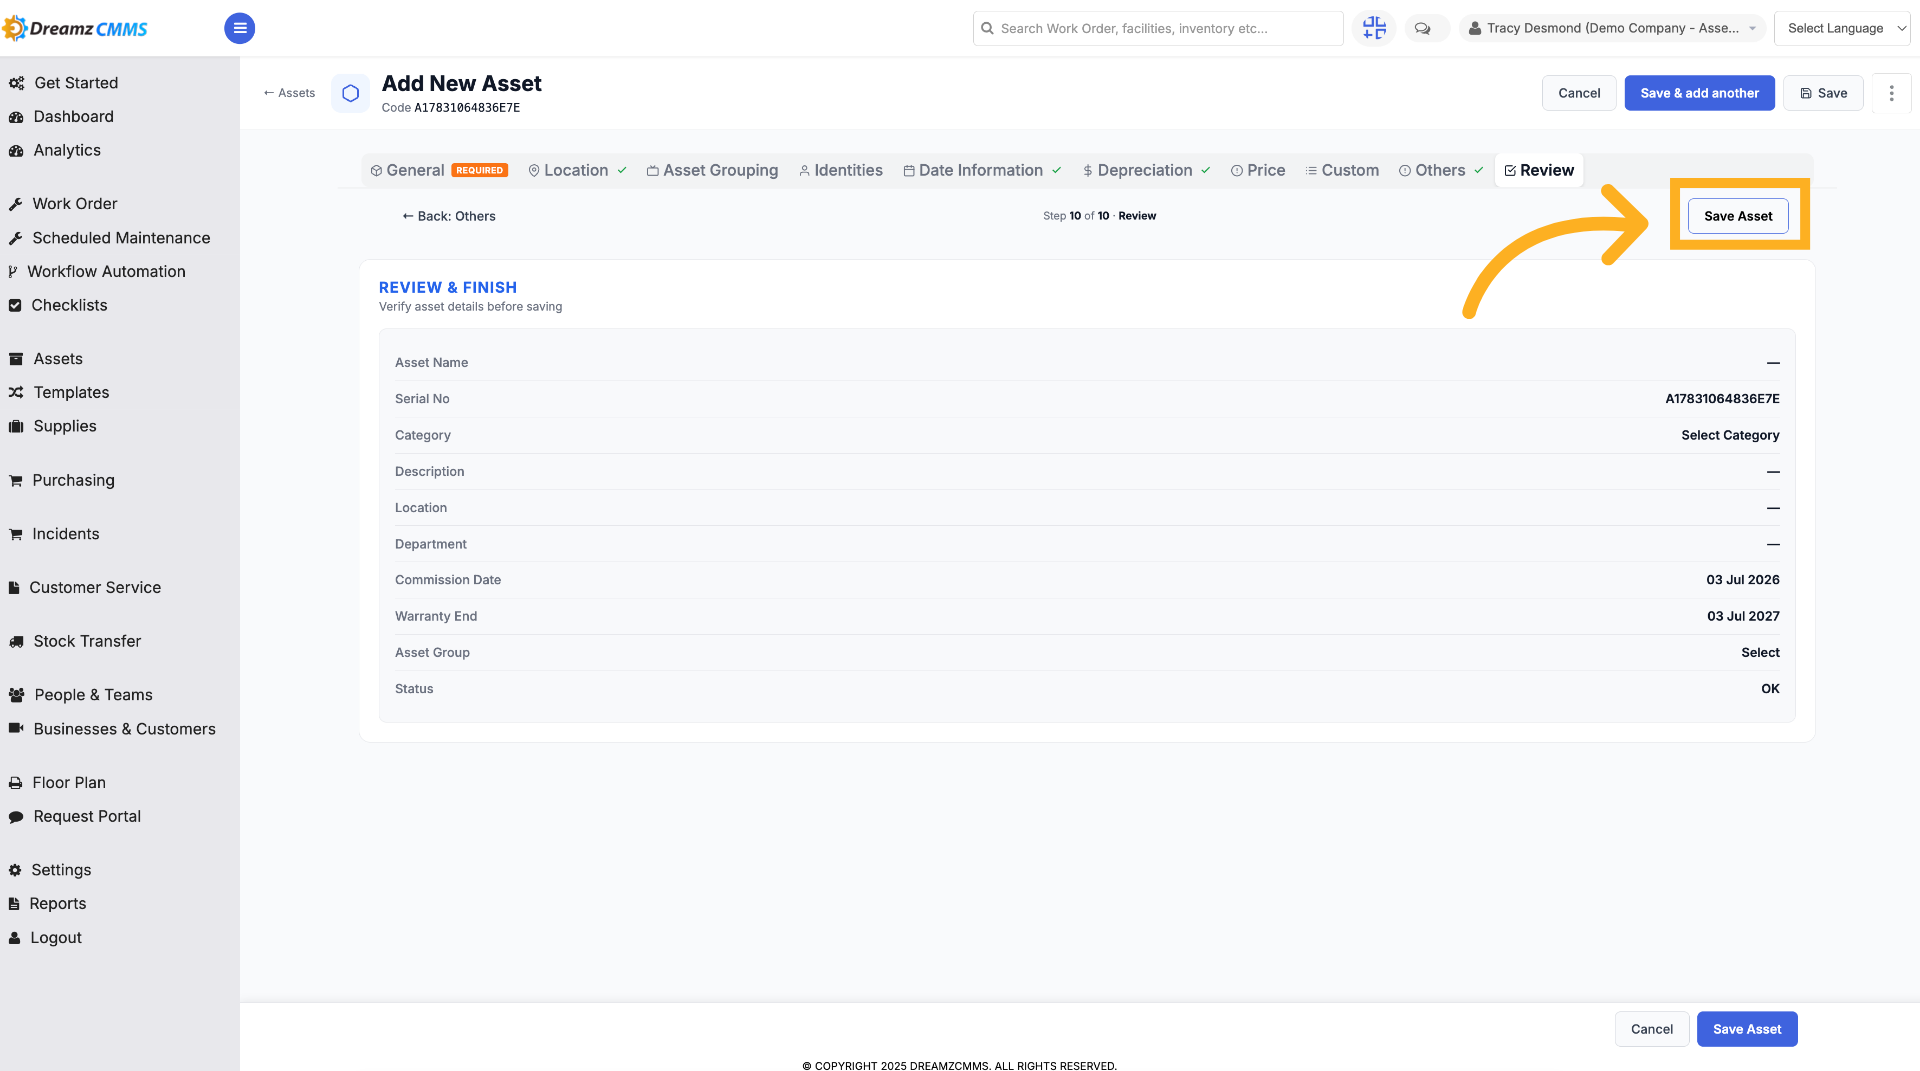Click the hexagon asset icon by title

pos(350,93)
